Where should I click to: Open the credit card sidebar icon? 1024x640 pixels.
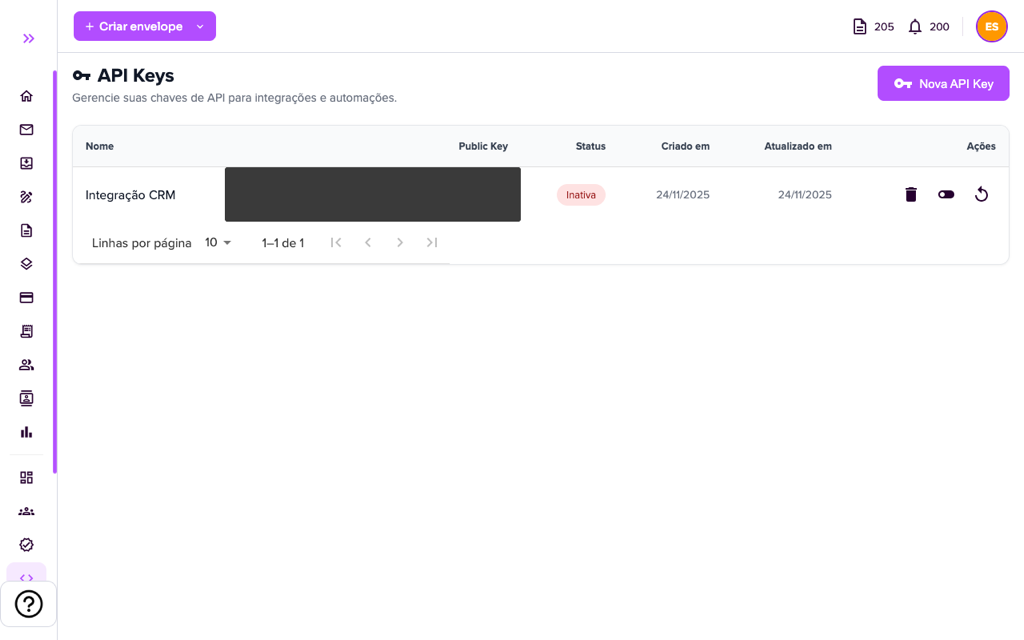click(x=26, y=298)
